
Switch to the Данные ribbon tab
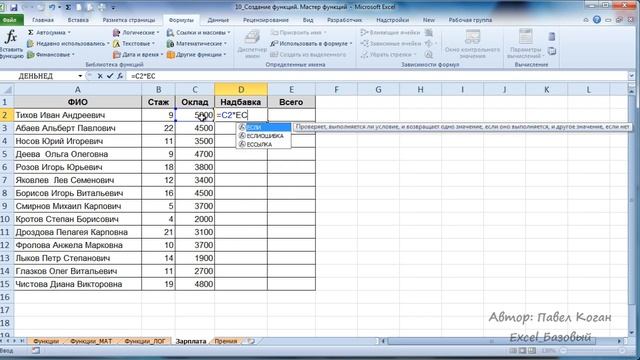click(218, 20)
